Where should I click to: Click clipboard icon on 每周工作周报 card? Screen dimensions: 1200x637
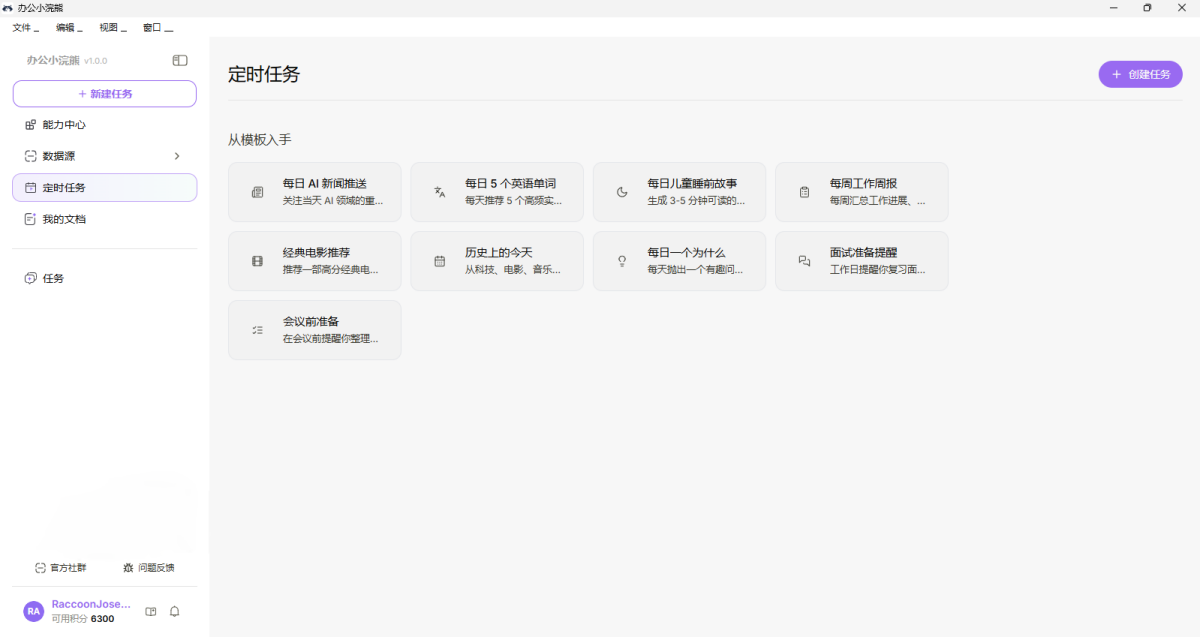[804, 192]
